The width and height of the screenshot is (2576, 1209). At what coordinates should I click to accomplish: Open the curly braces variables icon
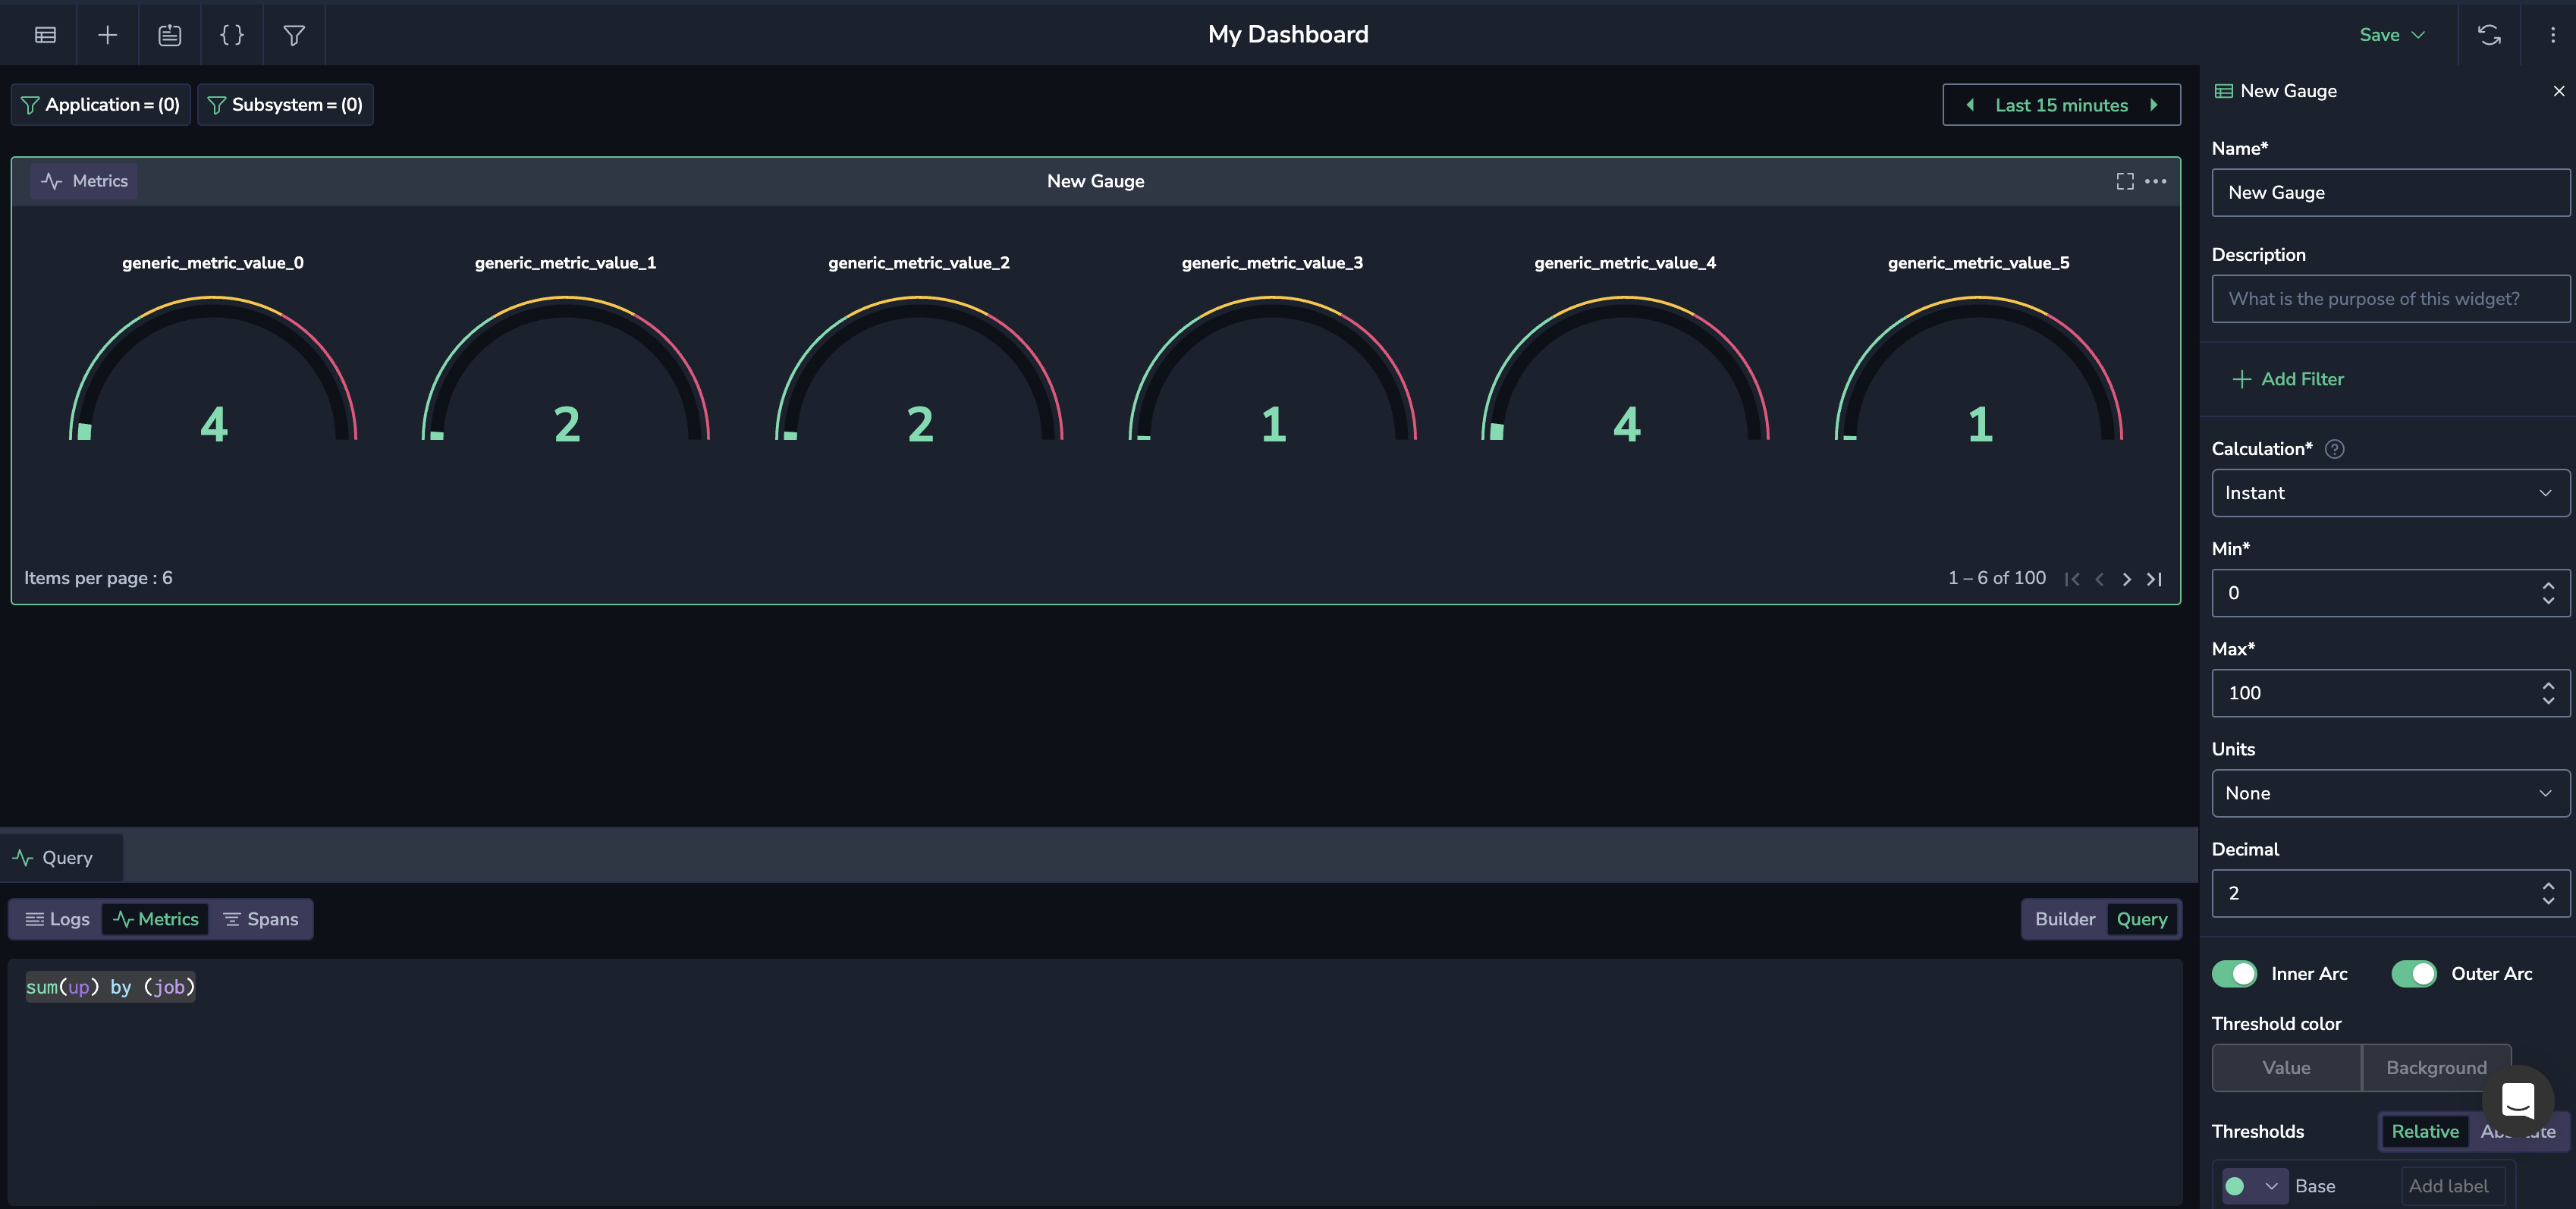pos(232,35)
